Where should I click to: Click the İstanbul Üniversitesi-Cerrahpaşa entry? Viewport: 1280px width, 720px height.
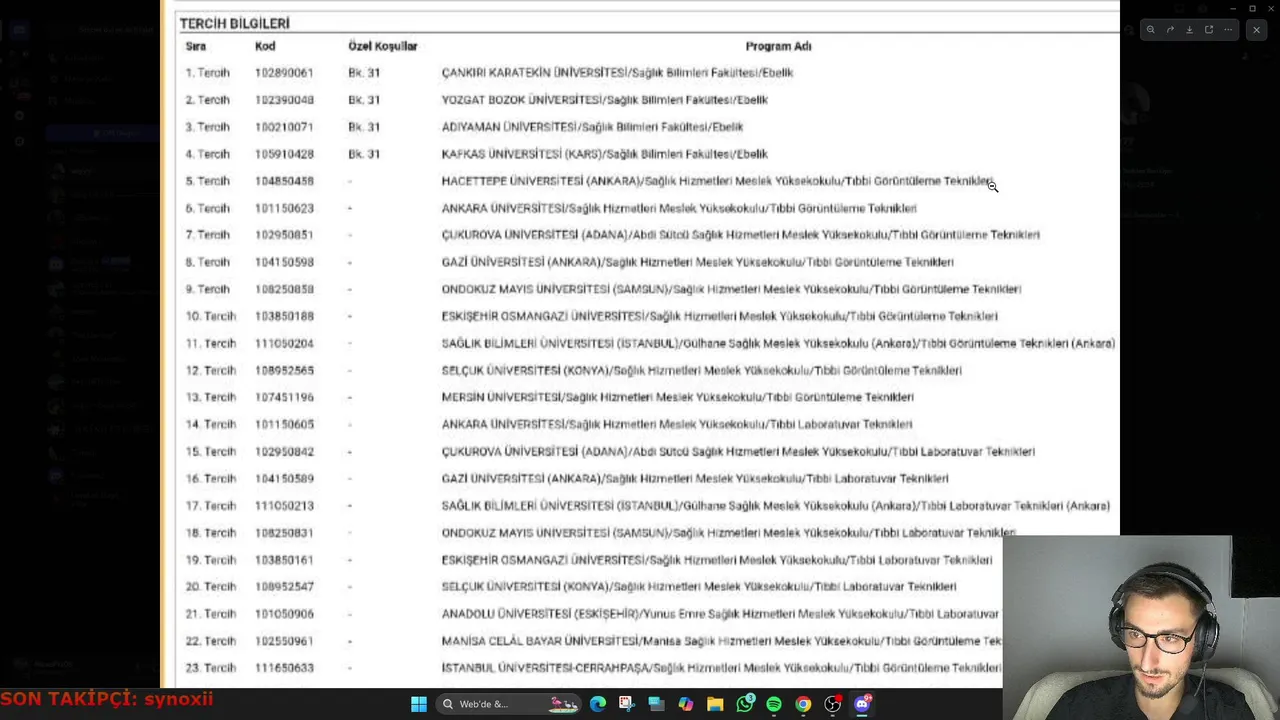[x=721, y=668]
